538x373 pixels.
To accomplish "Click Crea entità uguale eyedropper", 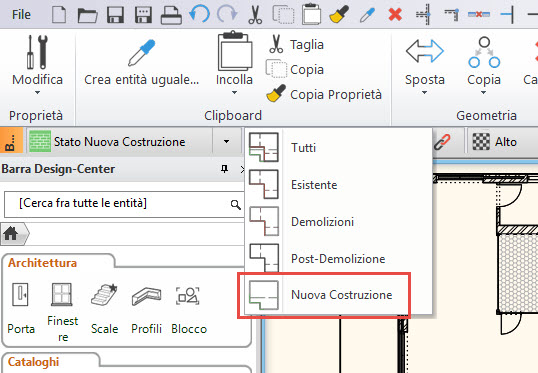I will pyautogui.click(x=142, y=53).
